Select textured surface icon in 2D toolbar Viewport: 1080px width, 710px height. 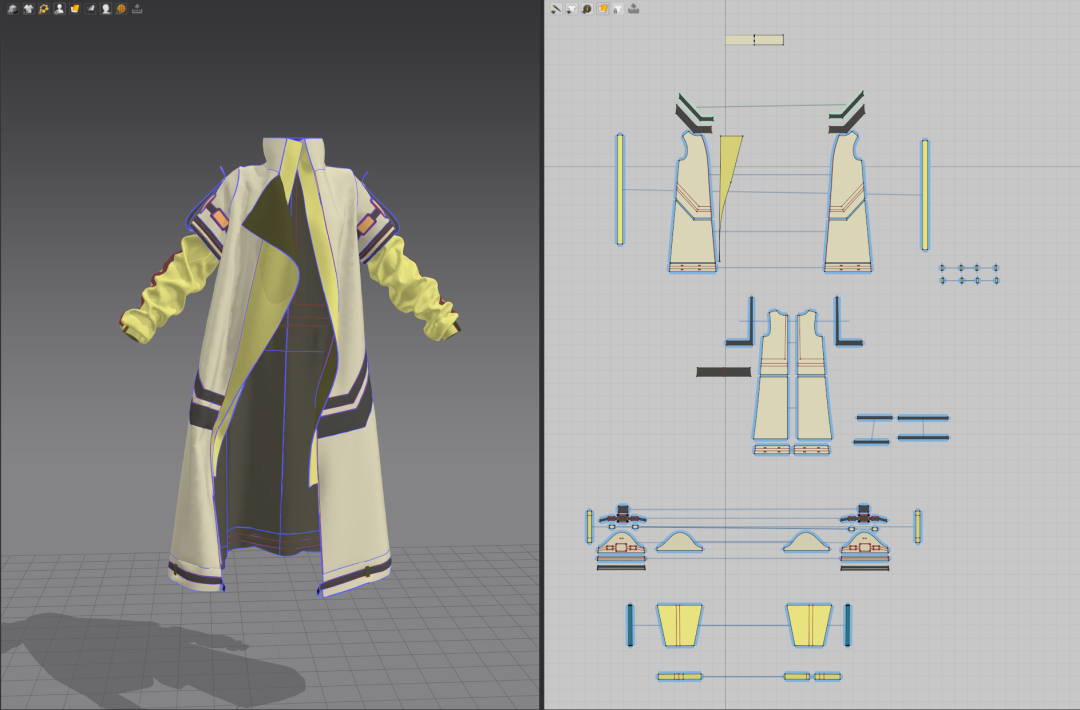603,9
